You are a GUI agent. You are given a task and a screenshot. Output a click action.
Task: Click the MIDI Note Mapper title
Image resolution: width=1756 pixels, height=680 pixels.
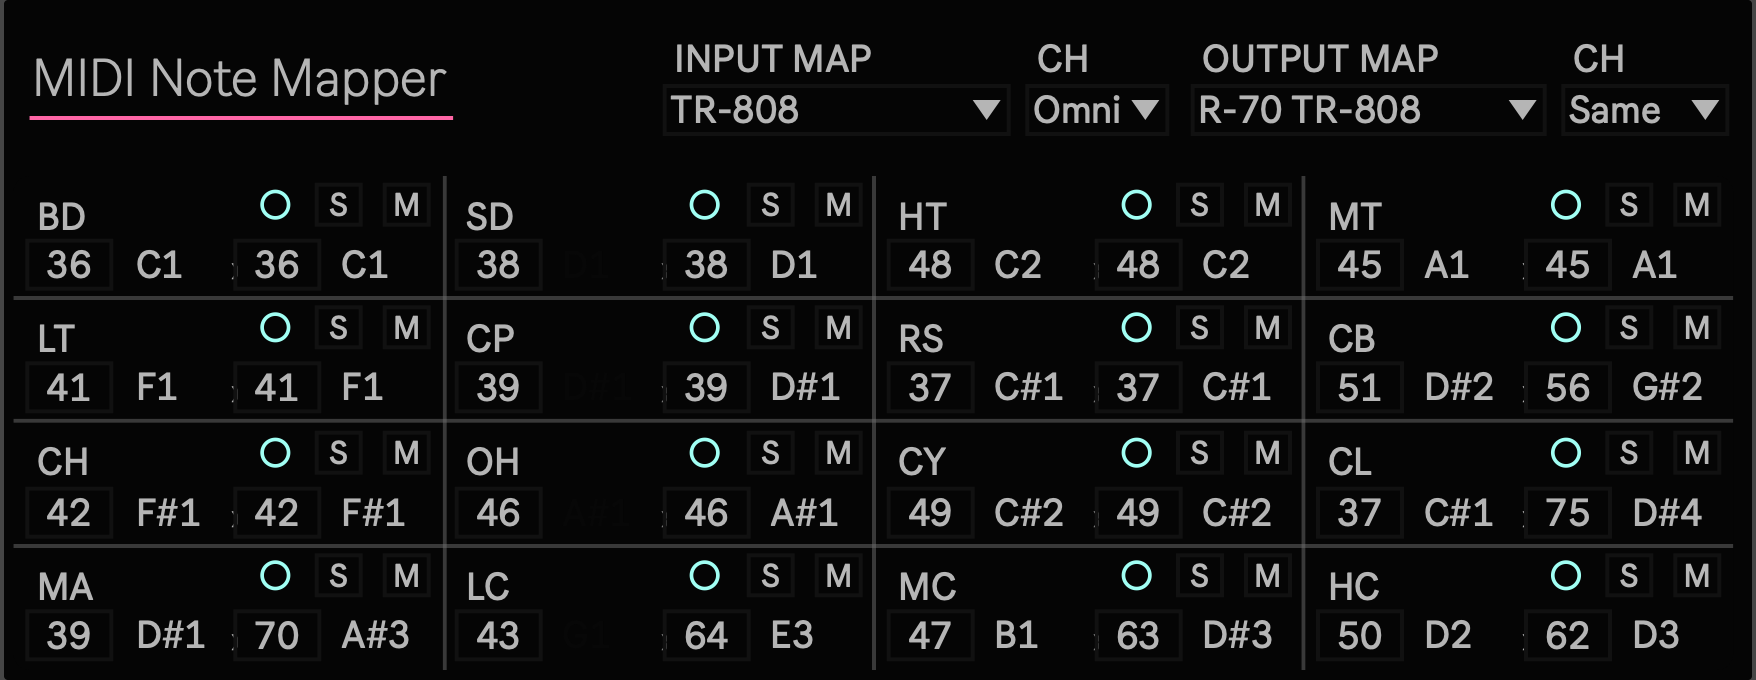239,78
